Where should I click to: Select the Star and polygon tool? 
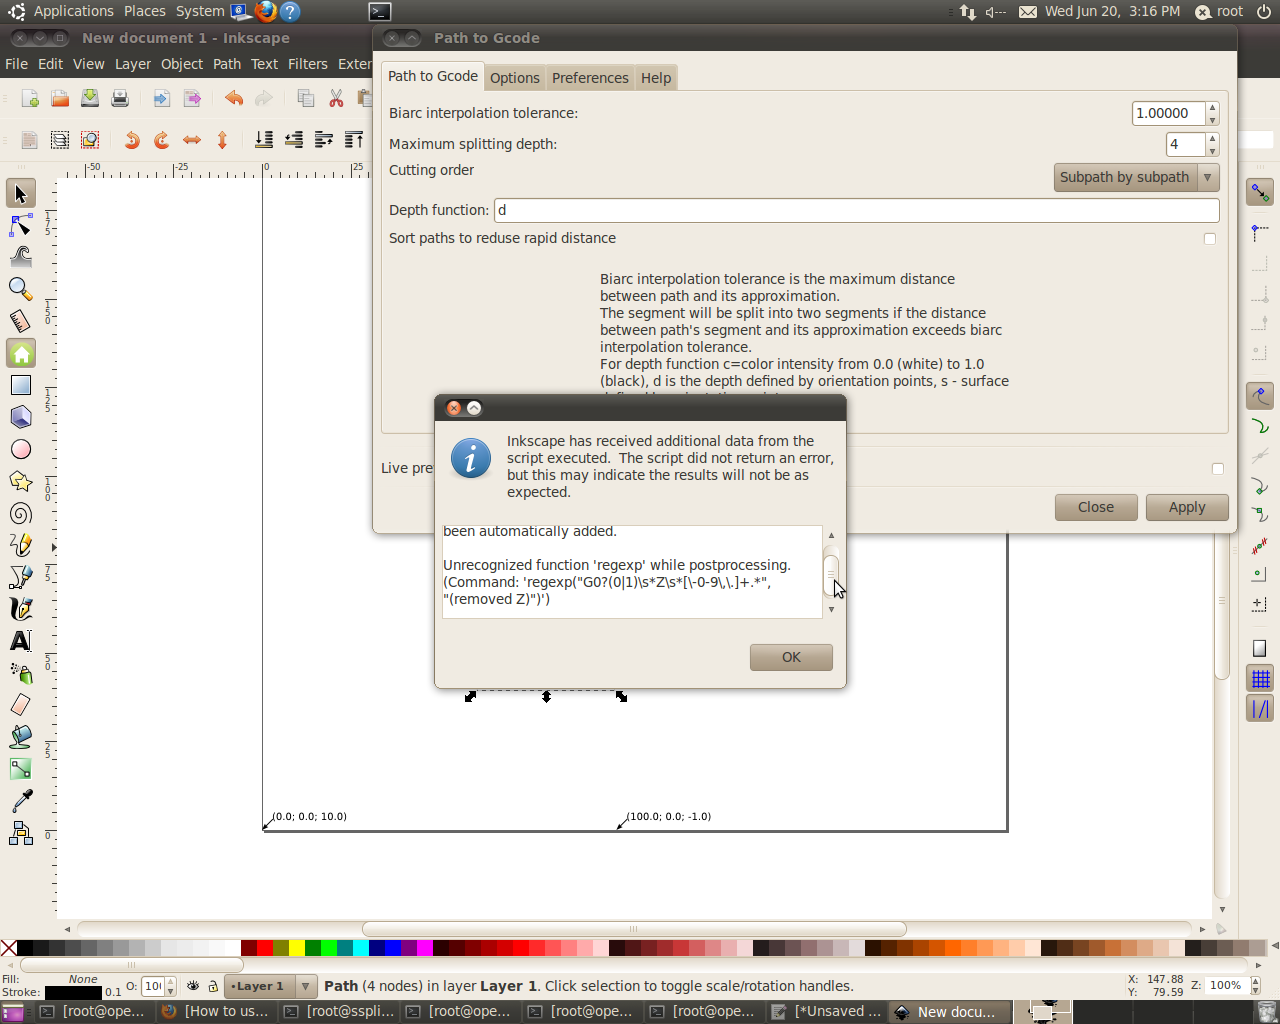(x=20, y=481)
